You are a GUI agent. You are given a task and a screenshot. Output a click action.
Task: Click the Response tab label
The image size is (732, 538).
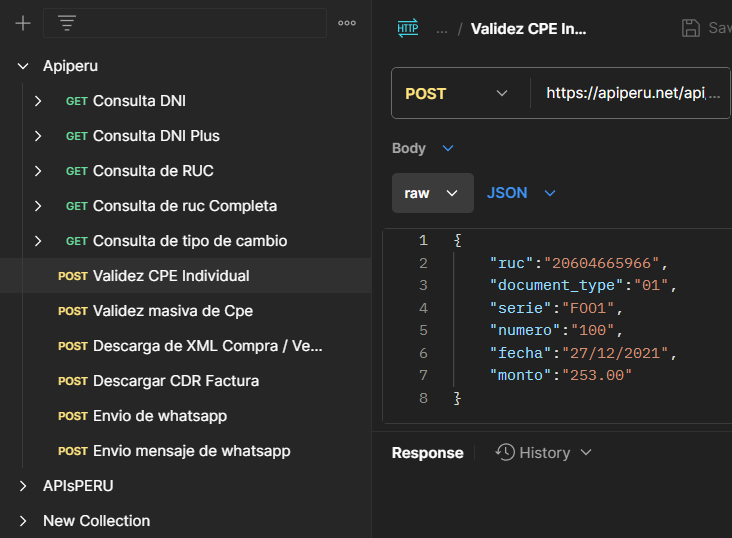427,453
